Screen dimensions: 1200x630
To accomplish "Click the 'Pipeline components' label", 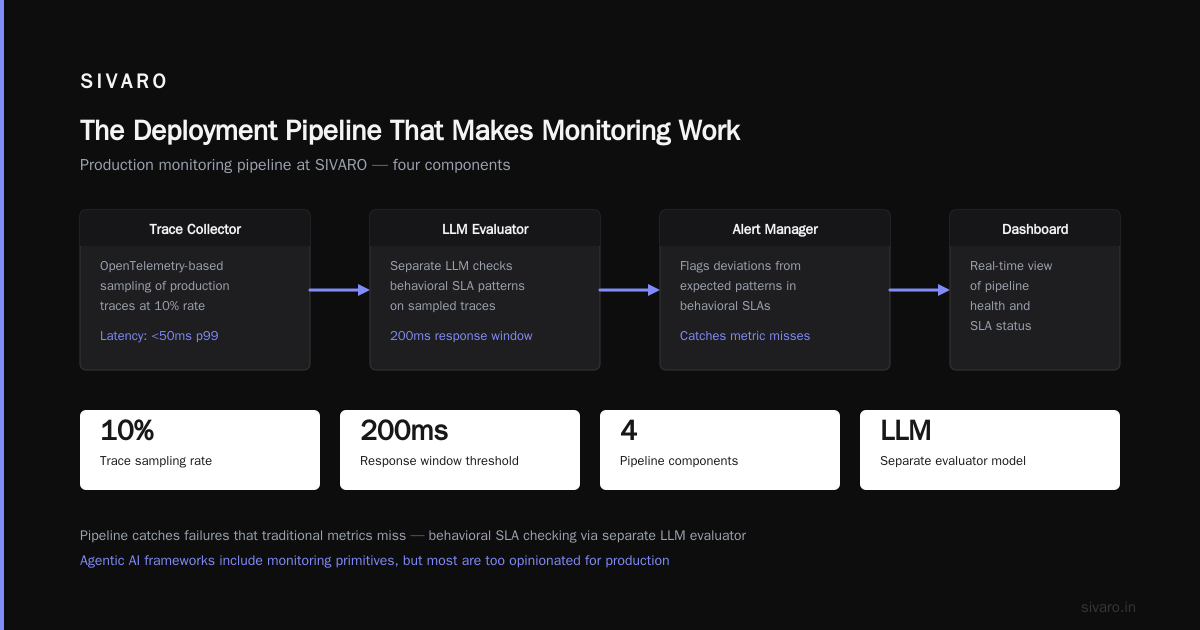I will pos(679,461).
